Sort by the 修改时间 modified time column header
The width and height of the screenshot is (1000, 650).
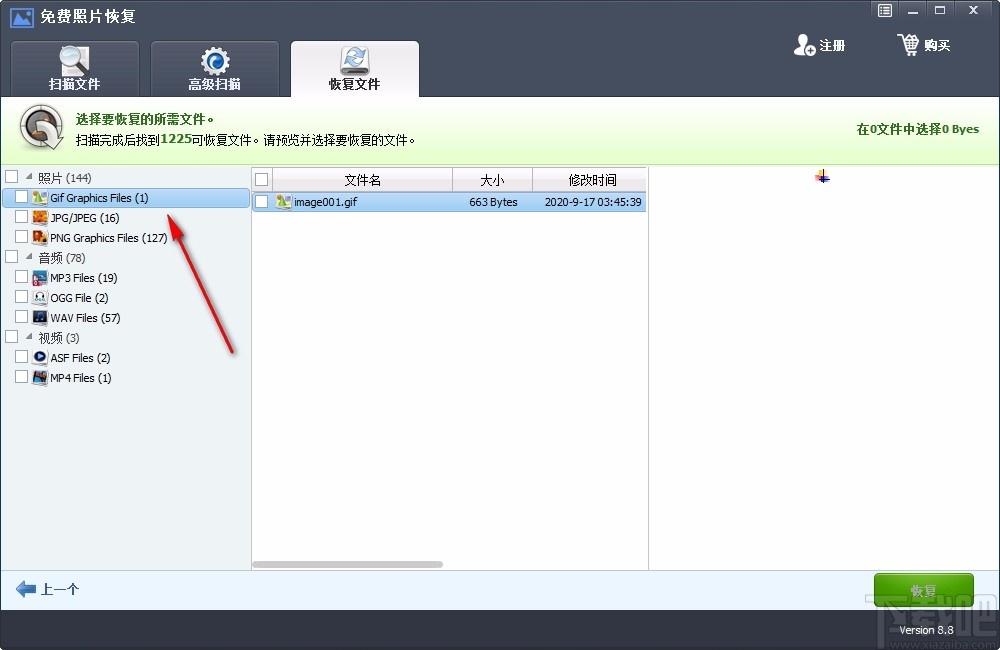point(590,180)
